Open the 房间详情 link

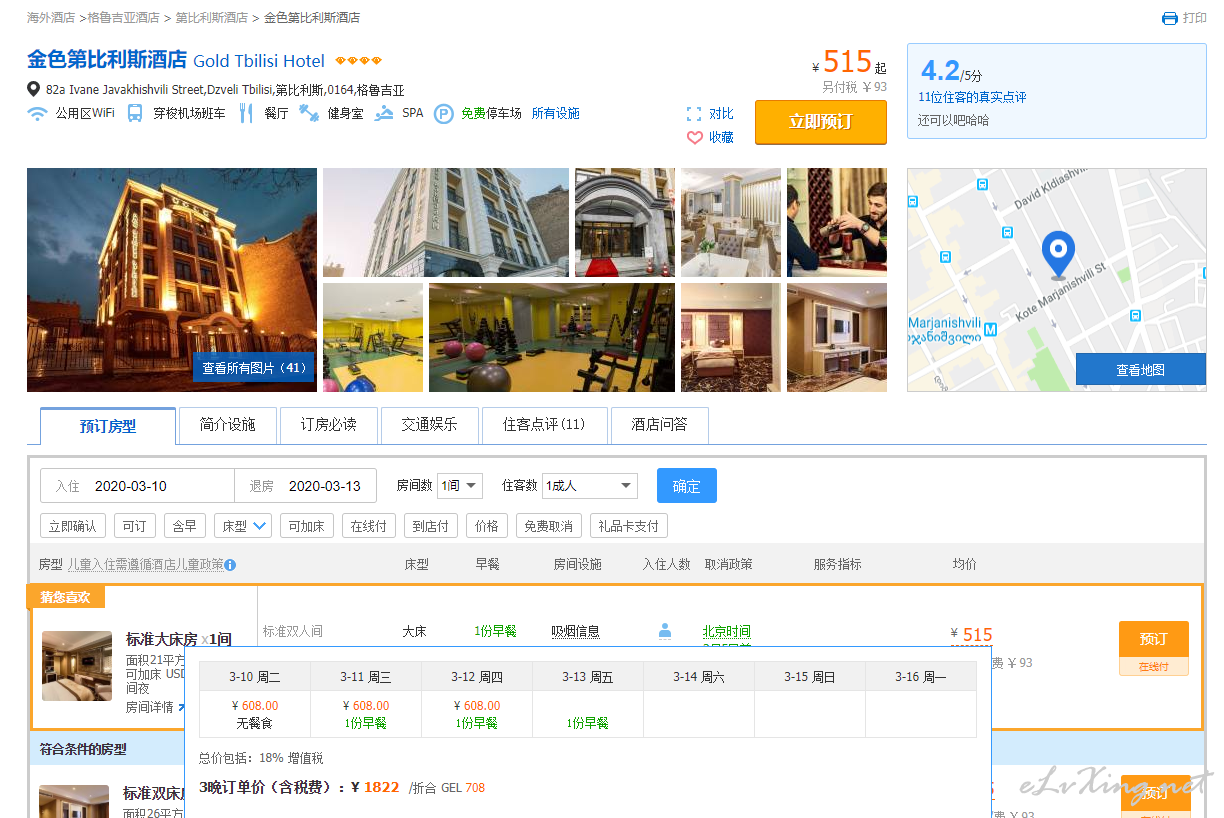150,707
